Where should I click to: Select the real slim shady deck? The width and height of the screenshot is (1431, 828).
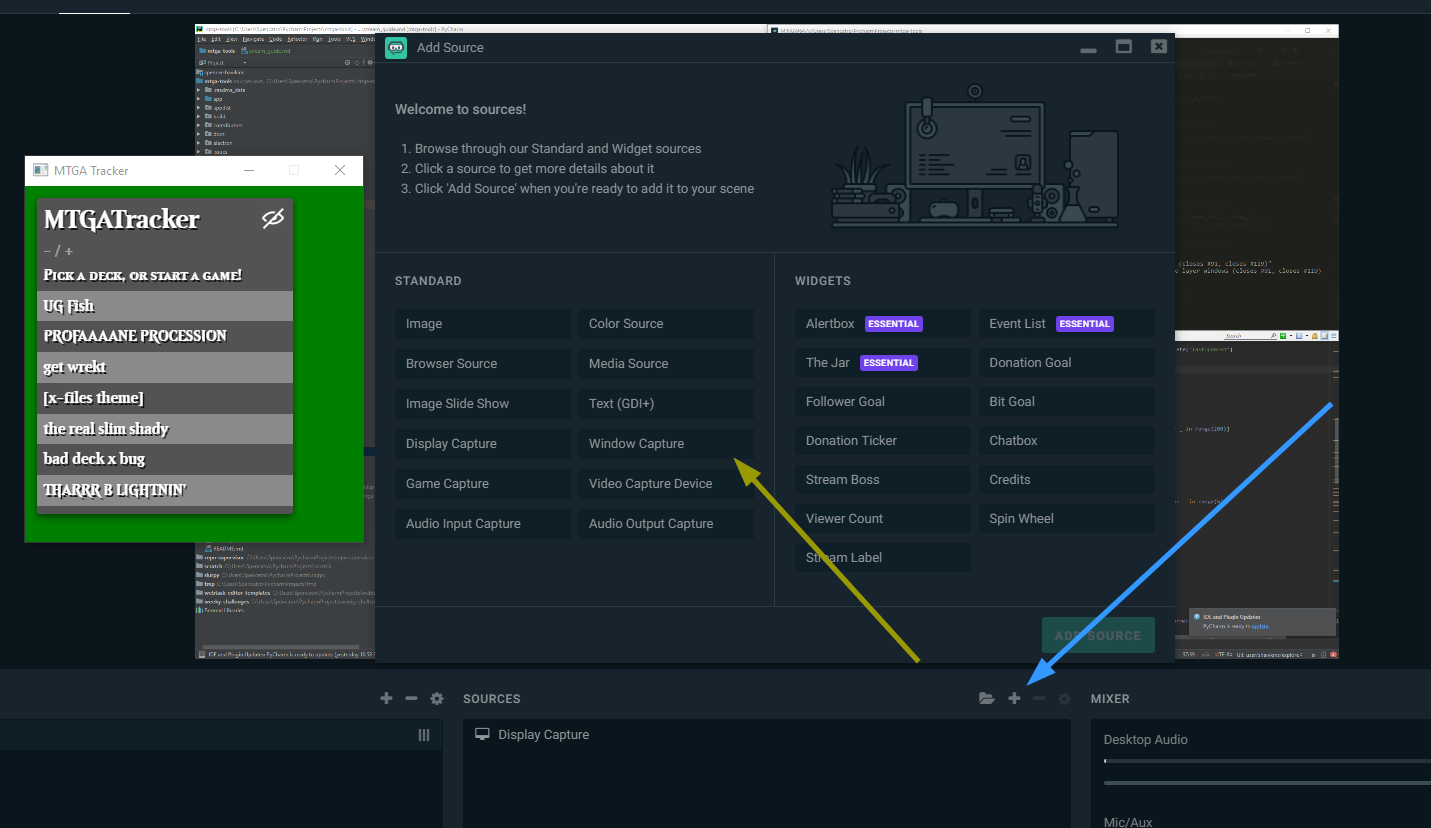(165, 429)
